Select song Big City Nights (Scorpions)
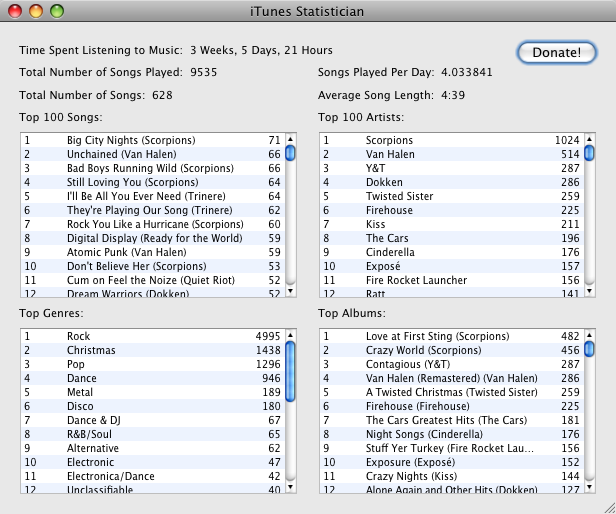Image resolution: width=616 pixels, height=514 pixels. (x=153, y=140)
